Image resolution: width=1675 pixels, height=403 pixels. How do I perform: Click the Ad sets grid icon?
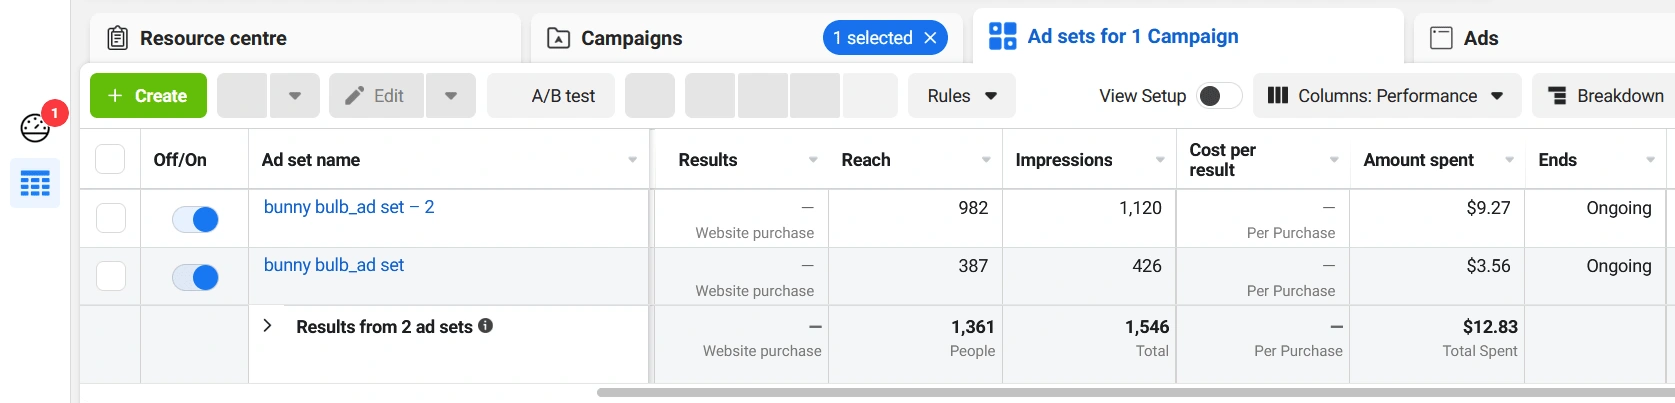click(x=1002, y=37)
